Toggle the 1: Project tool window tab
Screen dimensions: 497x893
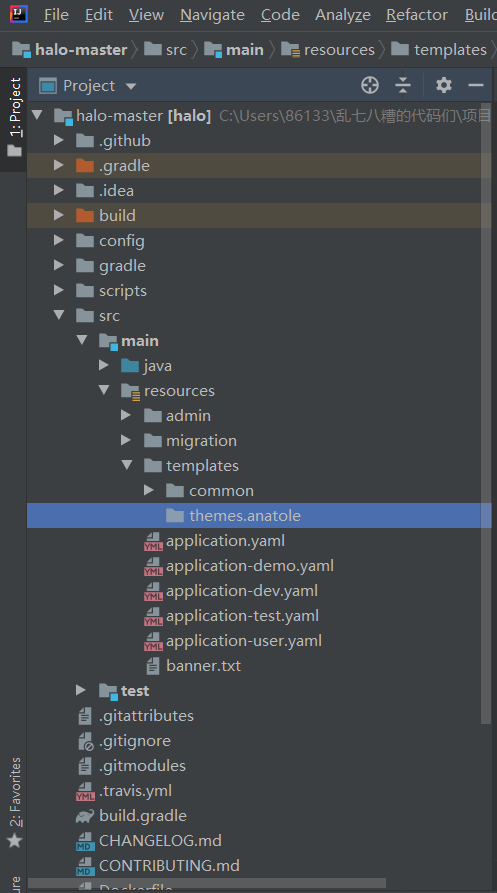click(14, 118)
